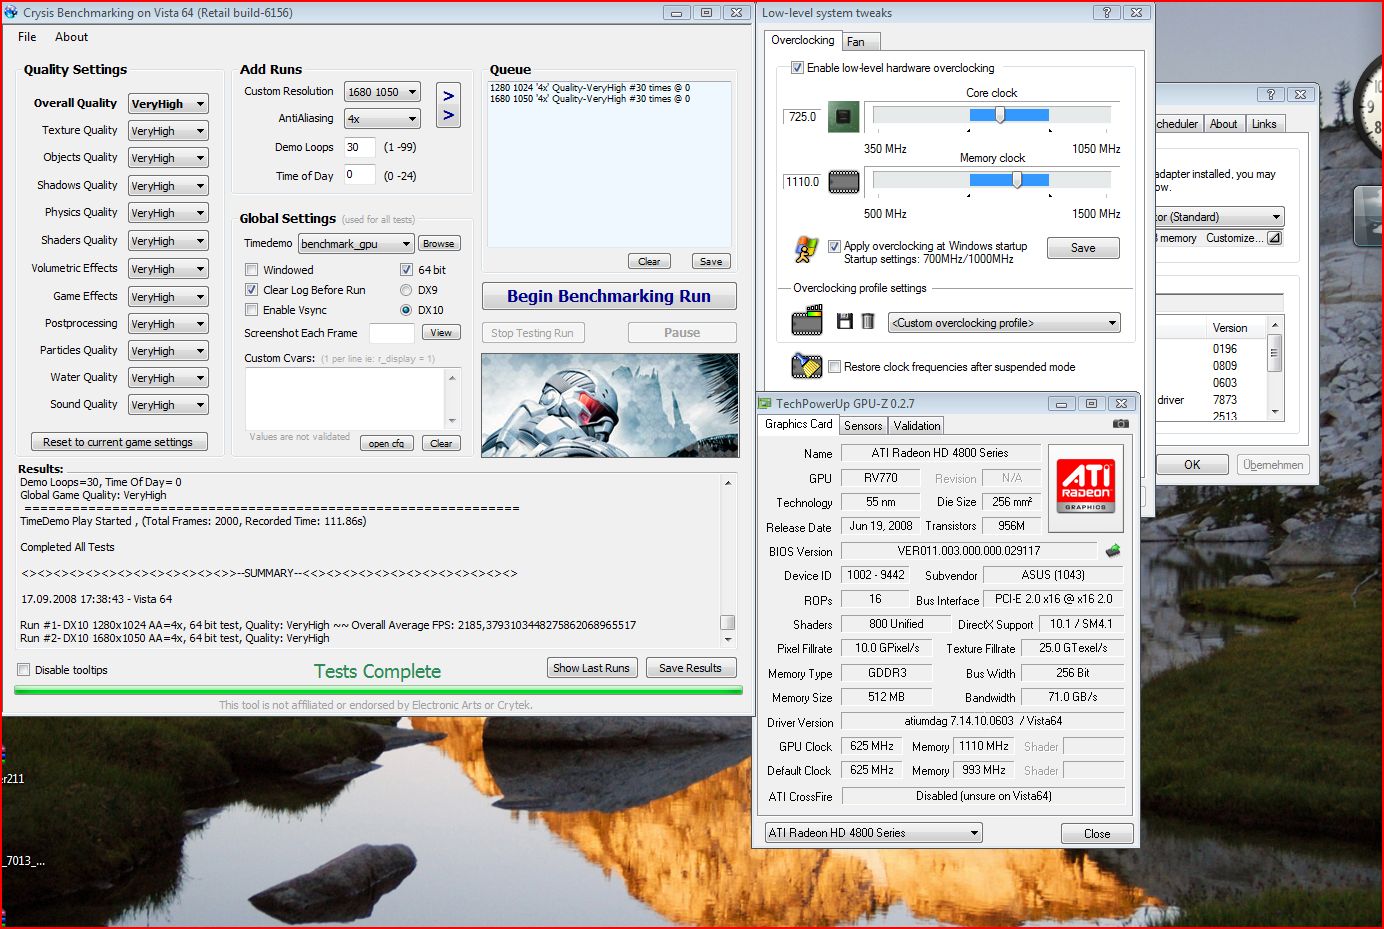
Task: Toggle Apply overclocking at Windows startup
Action: [x=834, y=246]
